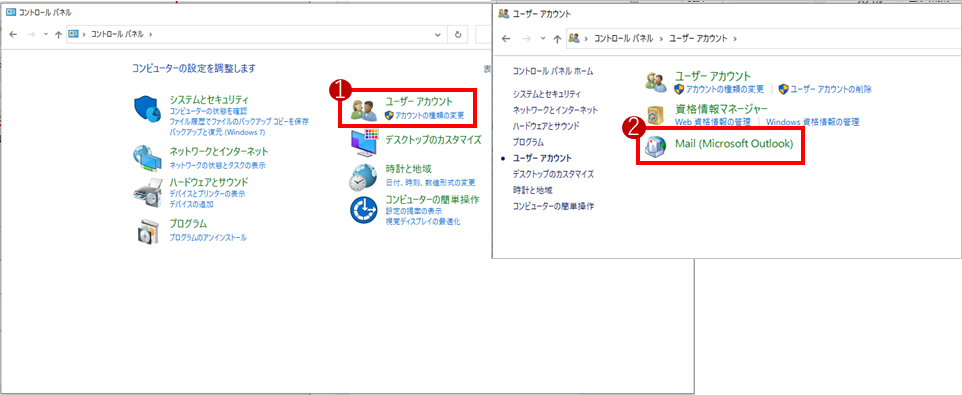Image resolution: width=962 pixels, height=395 pixels.
Task: Open 日付、時刻、数値形式の変更 link
Action: pyautogui.click(x=430, y=183)
